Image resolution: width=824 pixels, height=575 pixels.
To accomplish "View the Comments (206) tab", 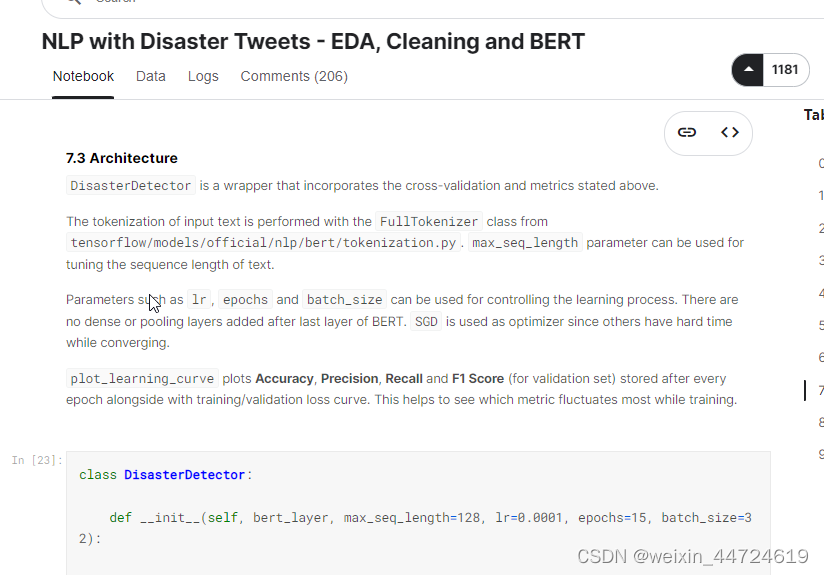I will point(294,76).
